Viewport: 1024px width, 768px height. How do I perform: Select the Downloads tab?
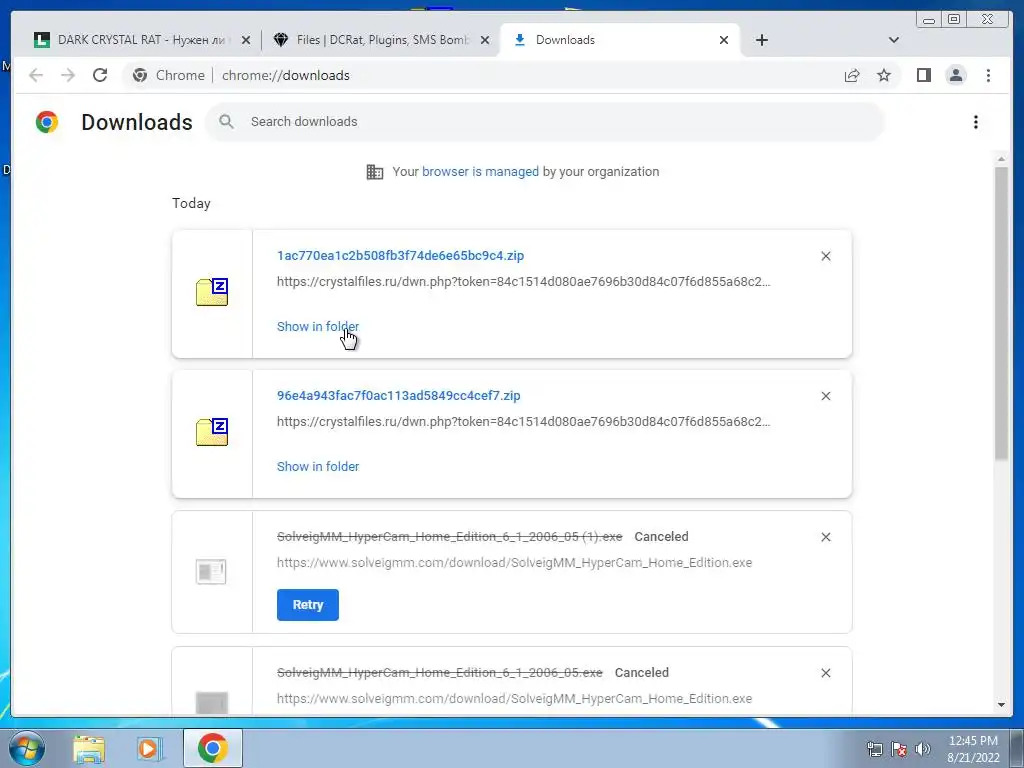(x=620, y=40)
